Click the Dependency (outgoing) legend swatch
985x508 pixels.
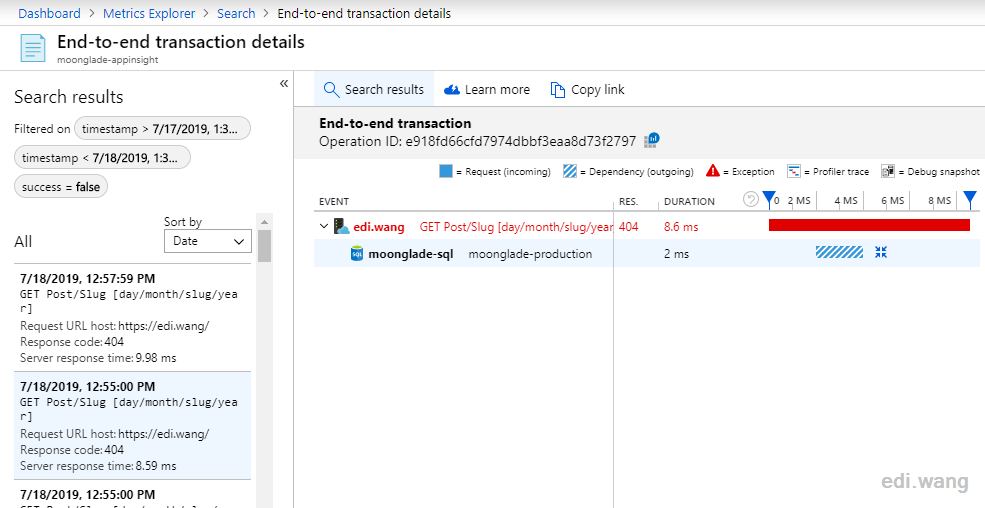(x=570, y=171)
